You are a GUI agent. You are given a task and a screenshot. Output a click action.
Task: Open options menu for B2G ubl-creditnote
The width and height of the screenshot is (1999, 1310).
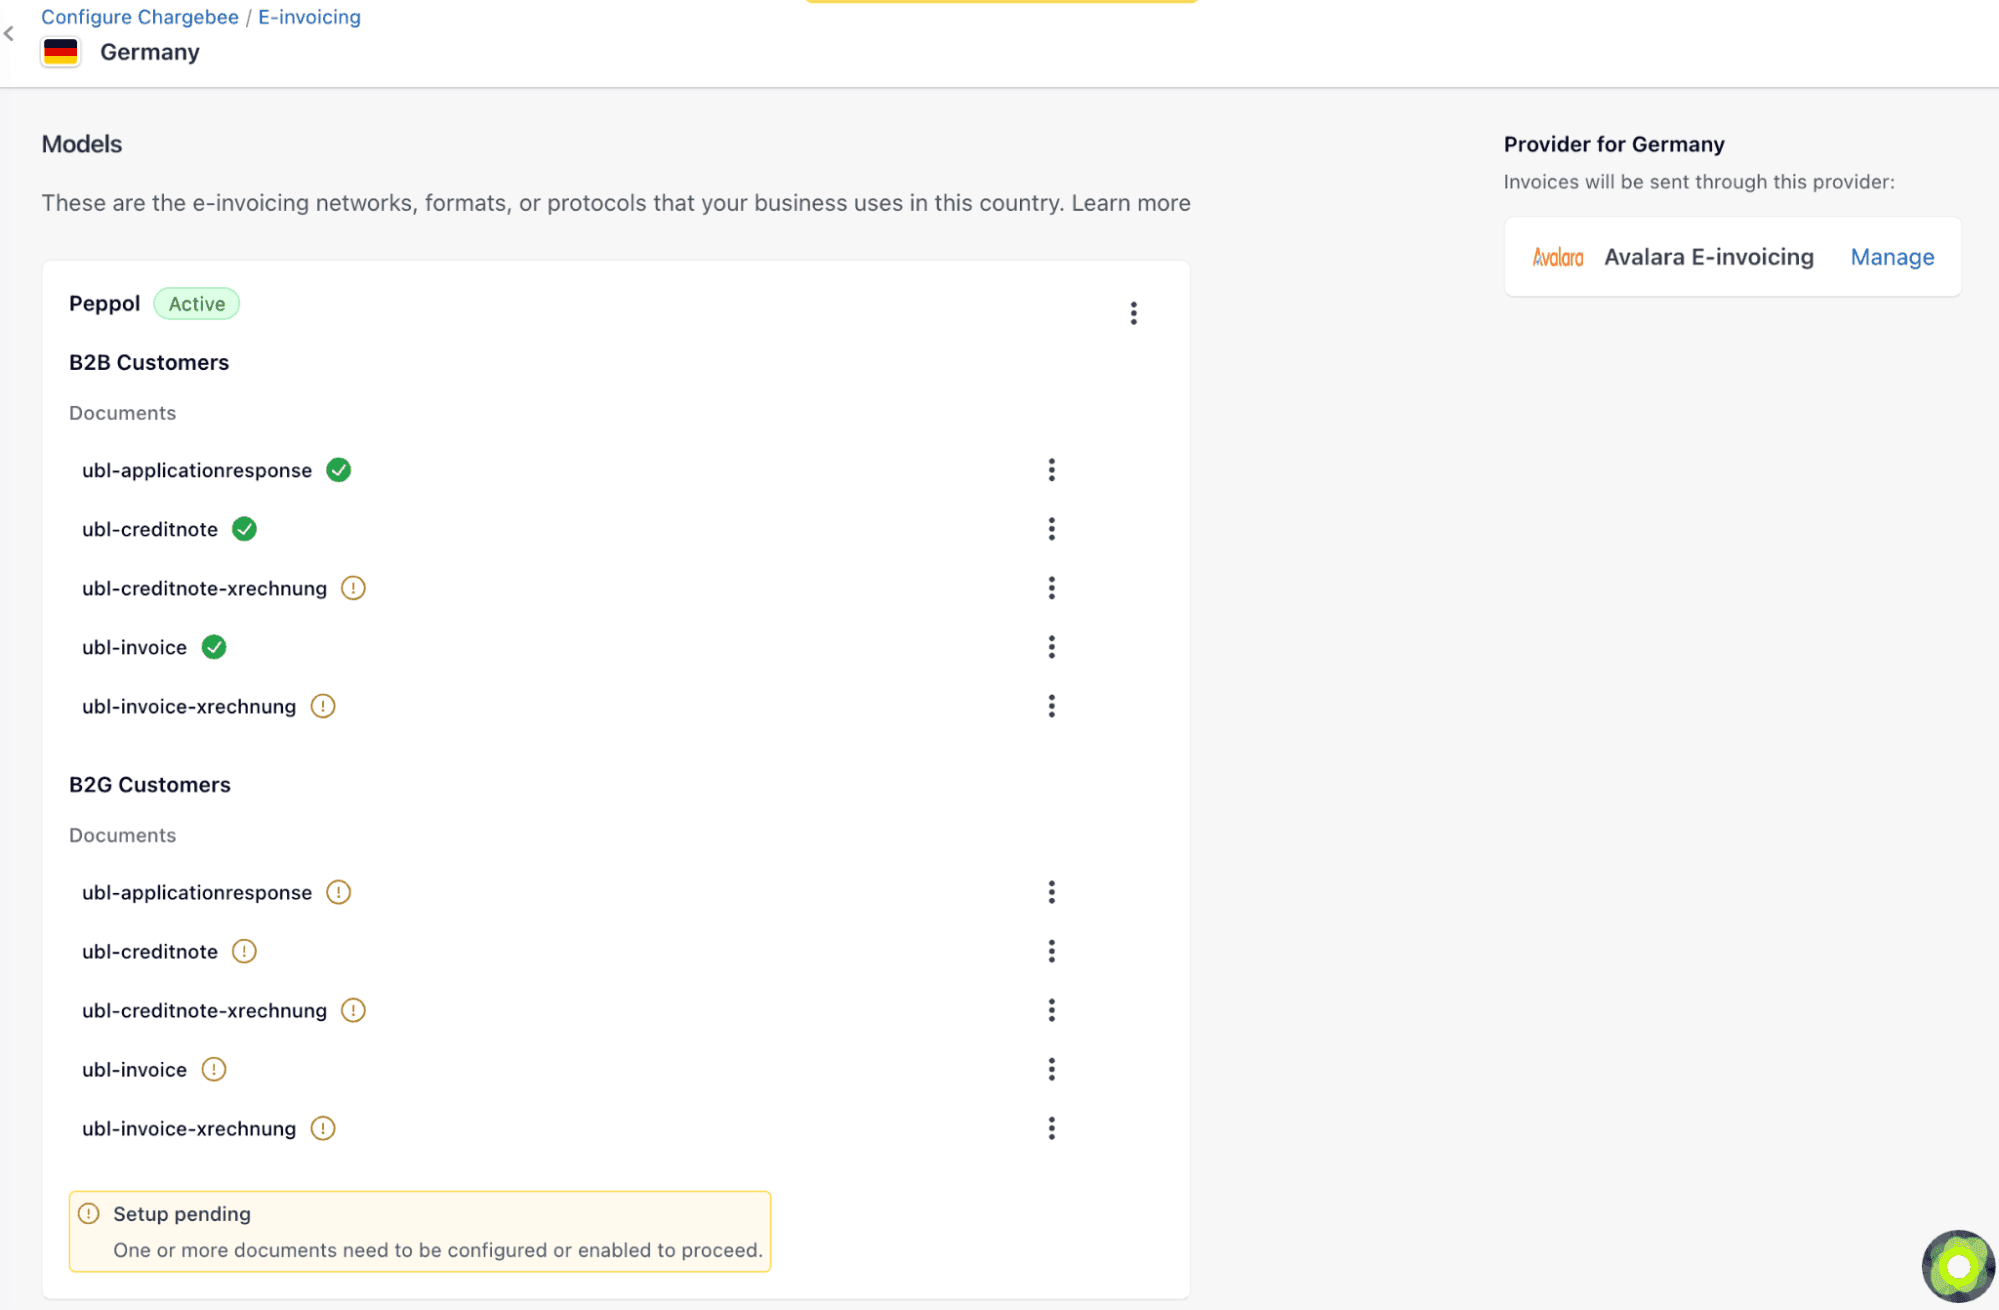(x=1051, y=951)
